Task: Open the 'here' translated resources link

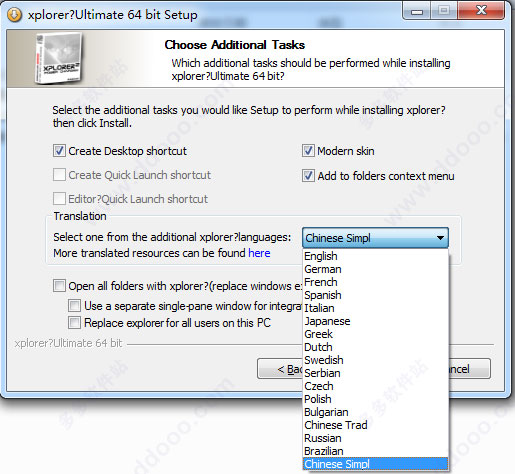Action: pyautogui.click(x=259, y=253)
